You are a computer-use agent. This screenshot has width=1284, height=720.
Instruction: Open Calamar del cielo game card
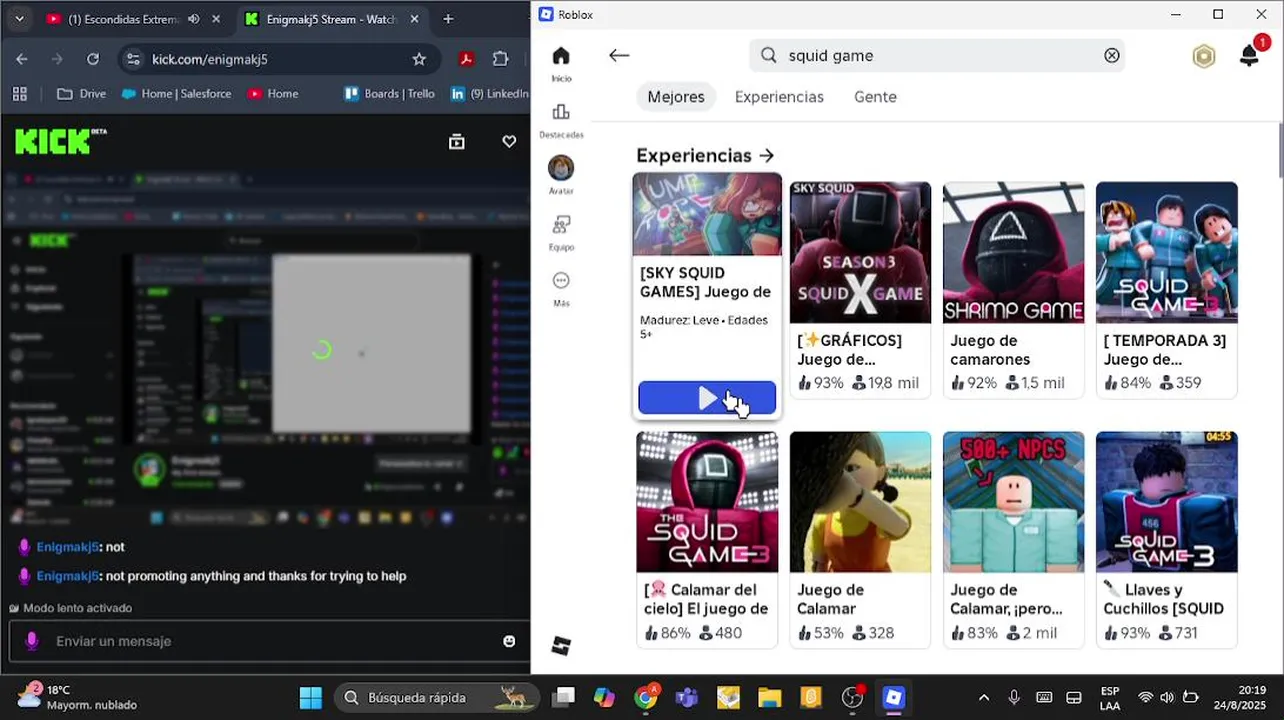[707, 540]
